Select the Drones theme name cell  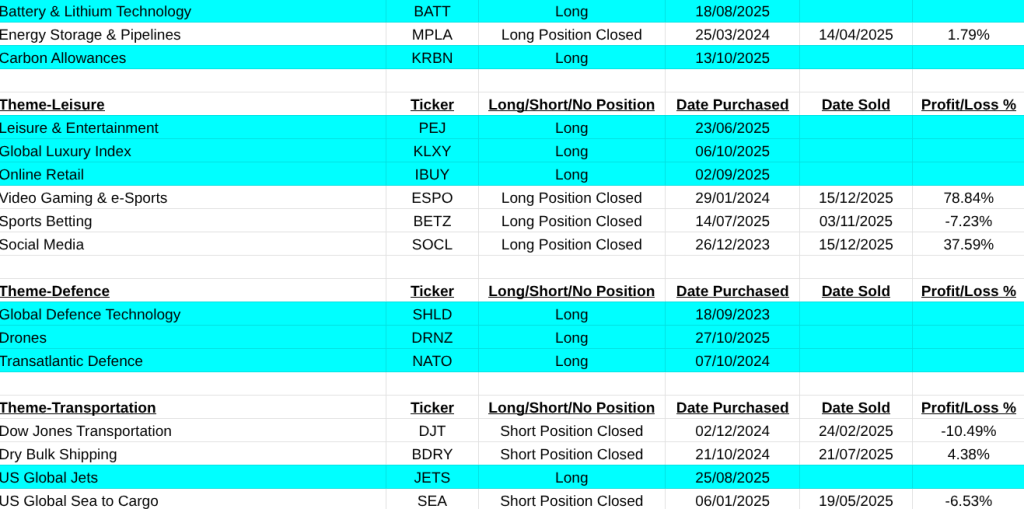23,338
